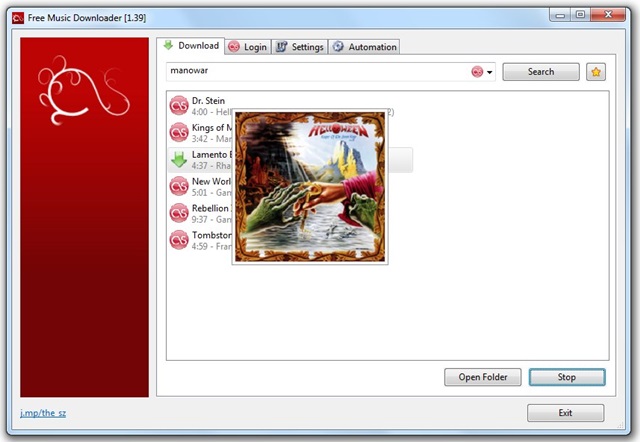The height and width of the screenshot is (442, 640).
Task: Maximize the Free Music Downloader window
Action: (580, 15)
